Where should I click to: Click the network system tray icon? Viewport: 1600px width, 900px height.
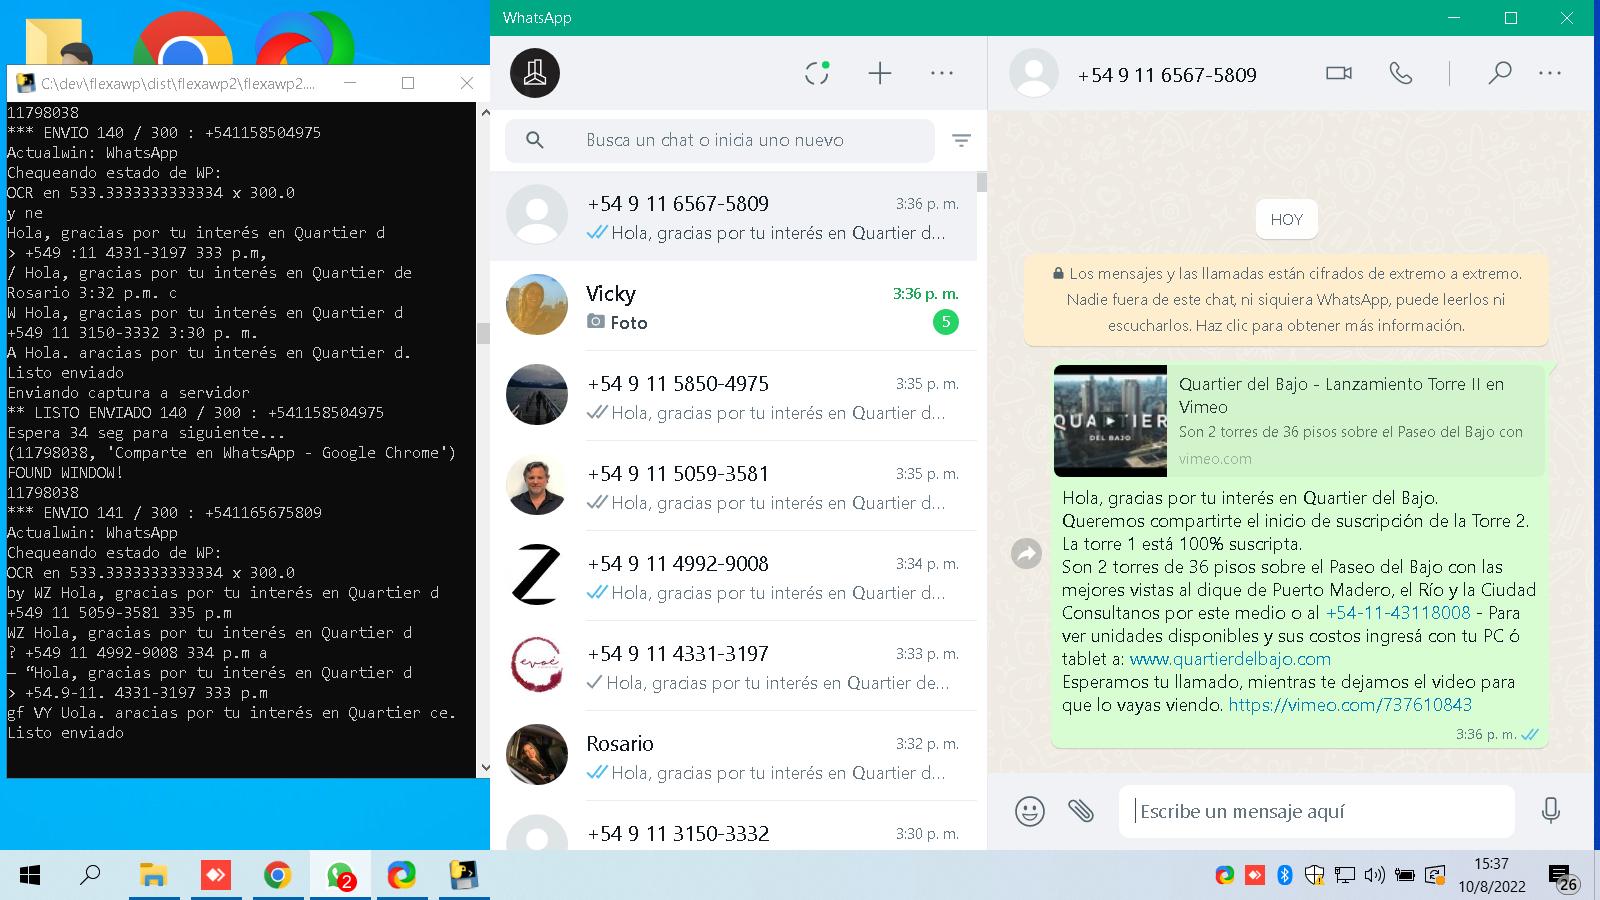coord(1345,876)
